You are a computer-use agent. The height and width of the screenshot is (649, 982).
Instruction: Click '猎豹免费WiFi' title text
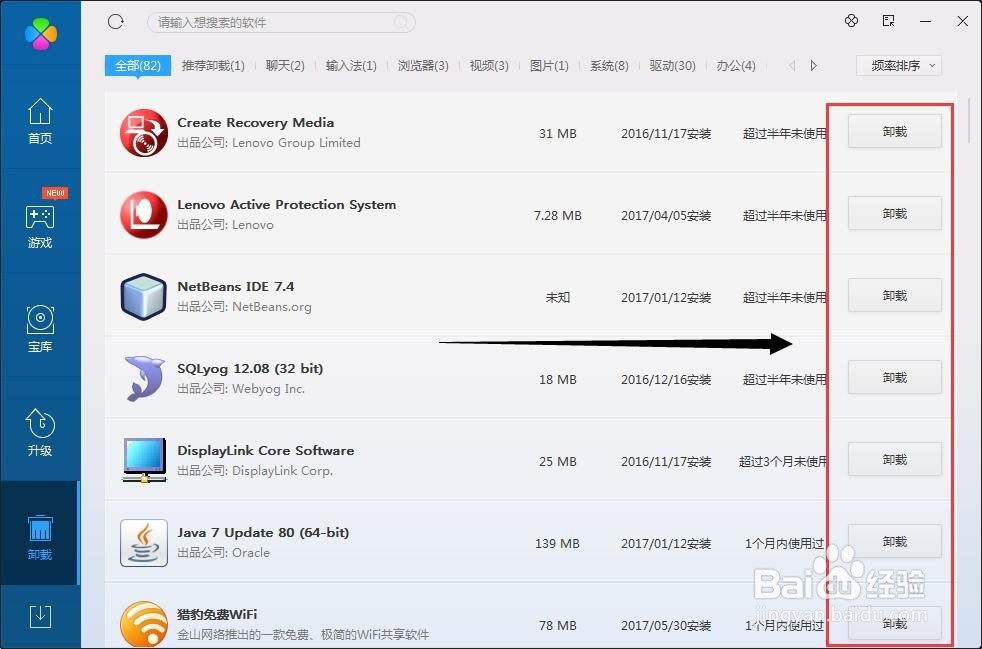217,615
